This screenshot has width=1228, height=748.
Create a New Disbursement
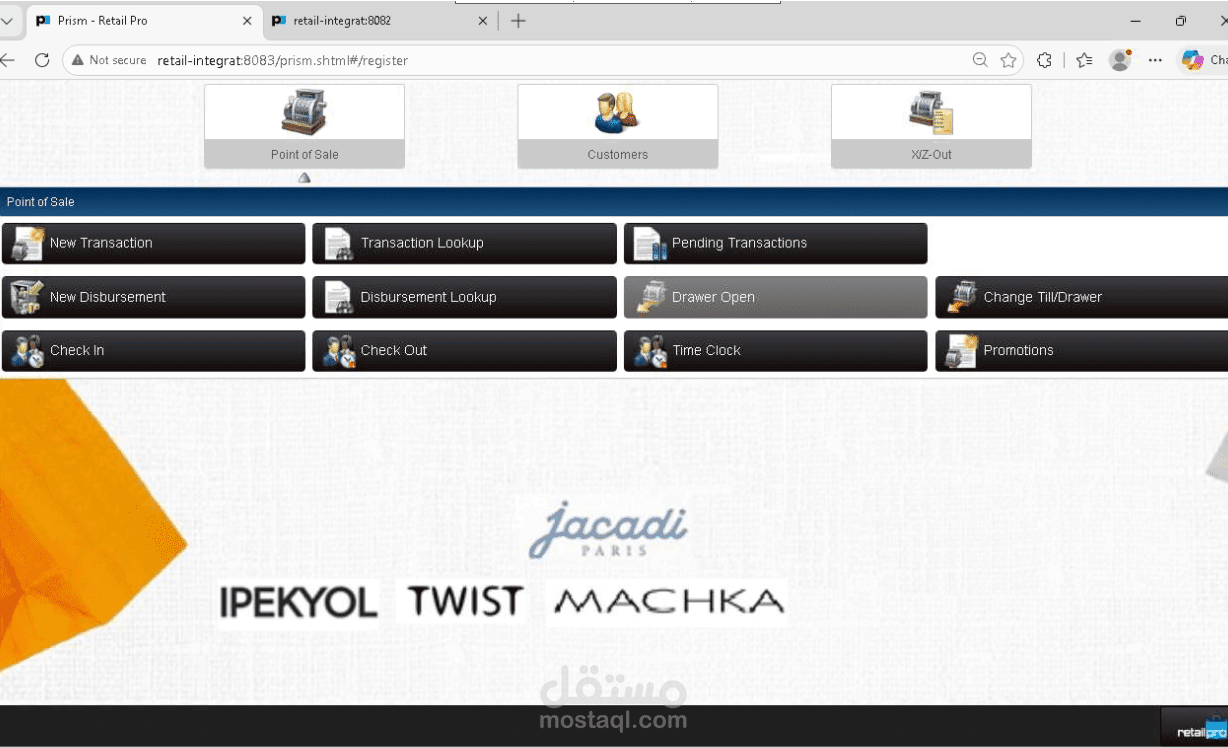tap(153, 297)
